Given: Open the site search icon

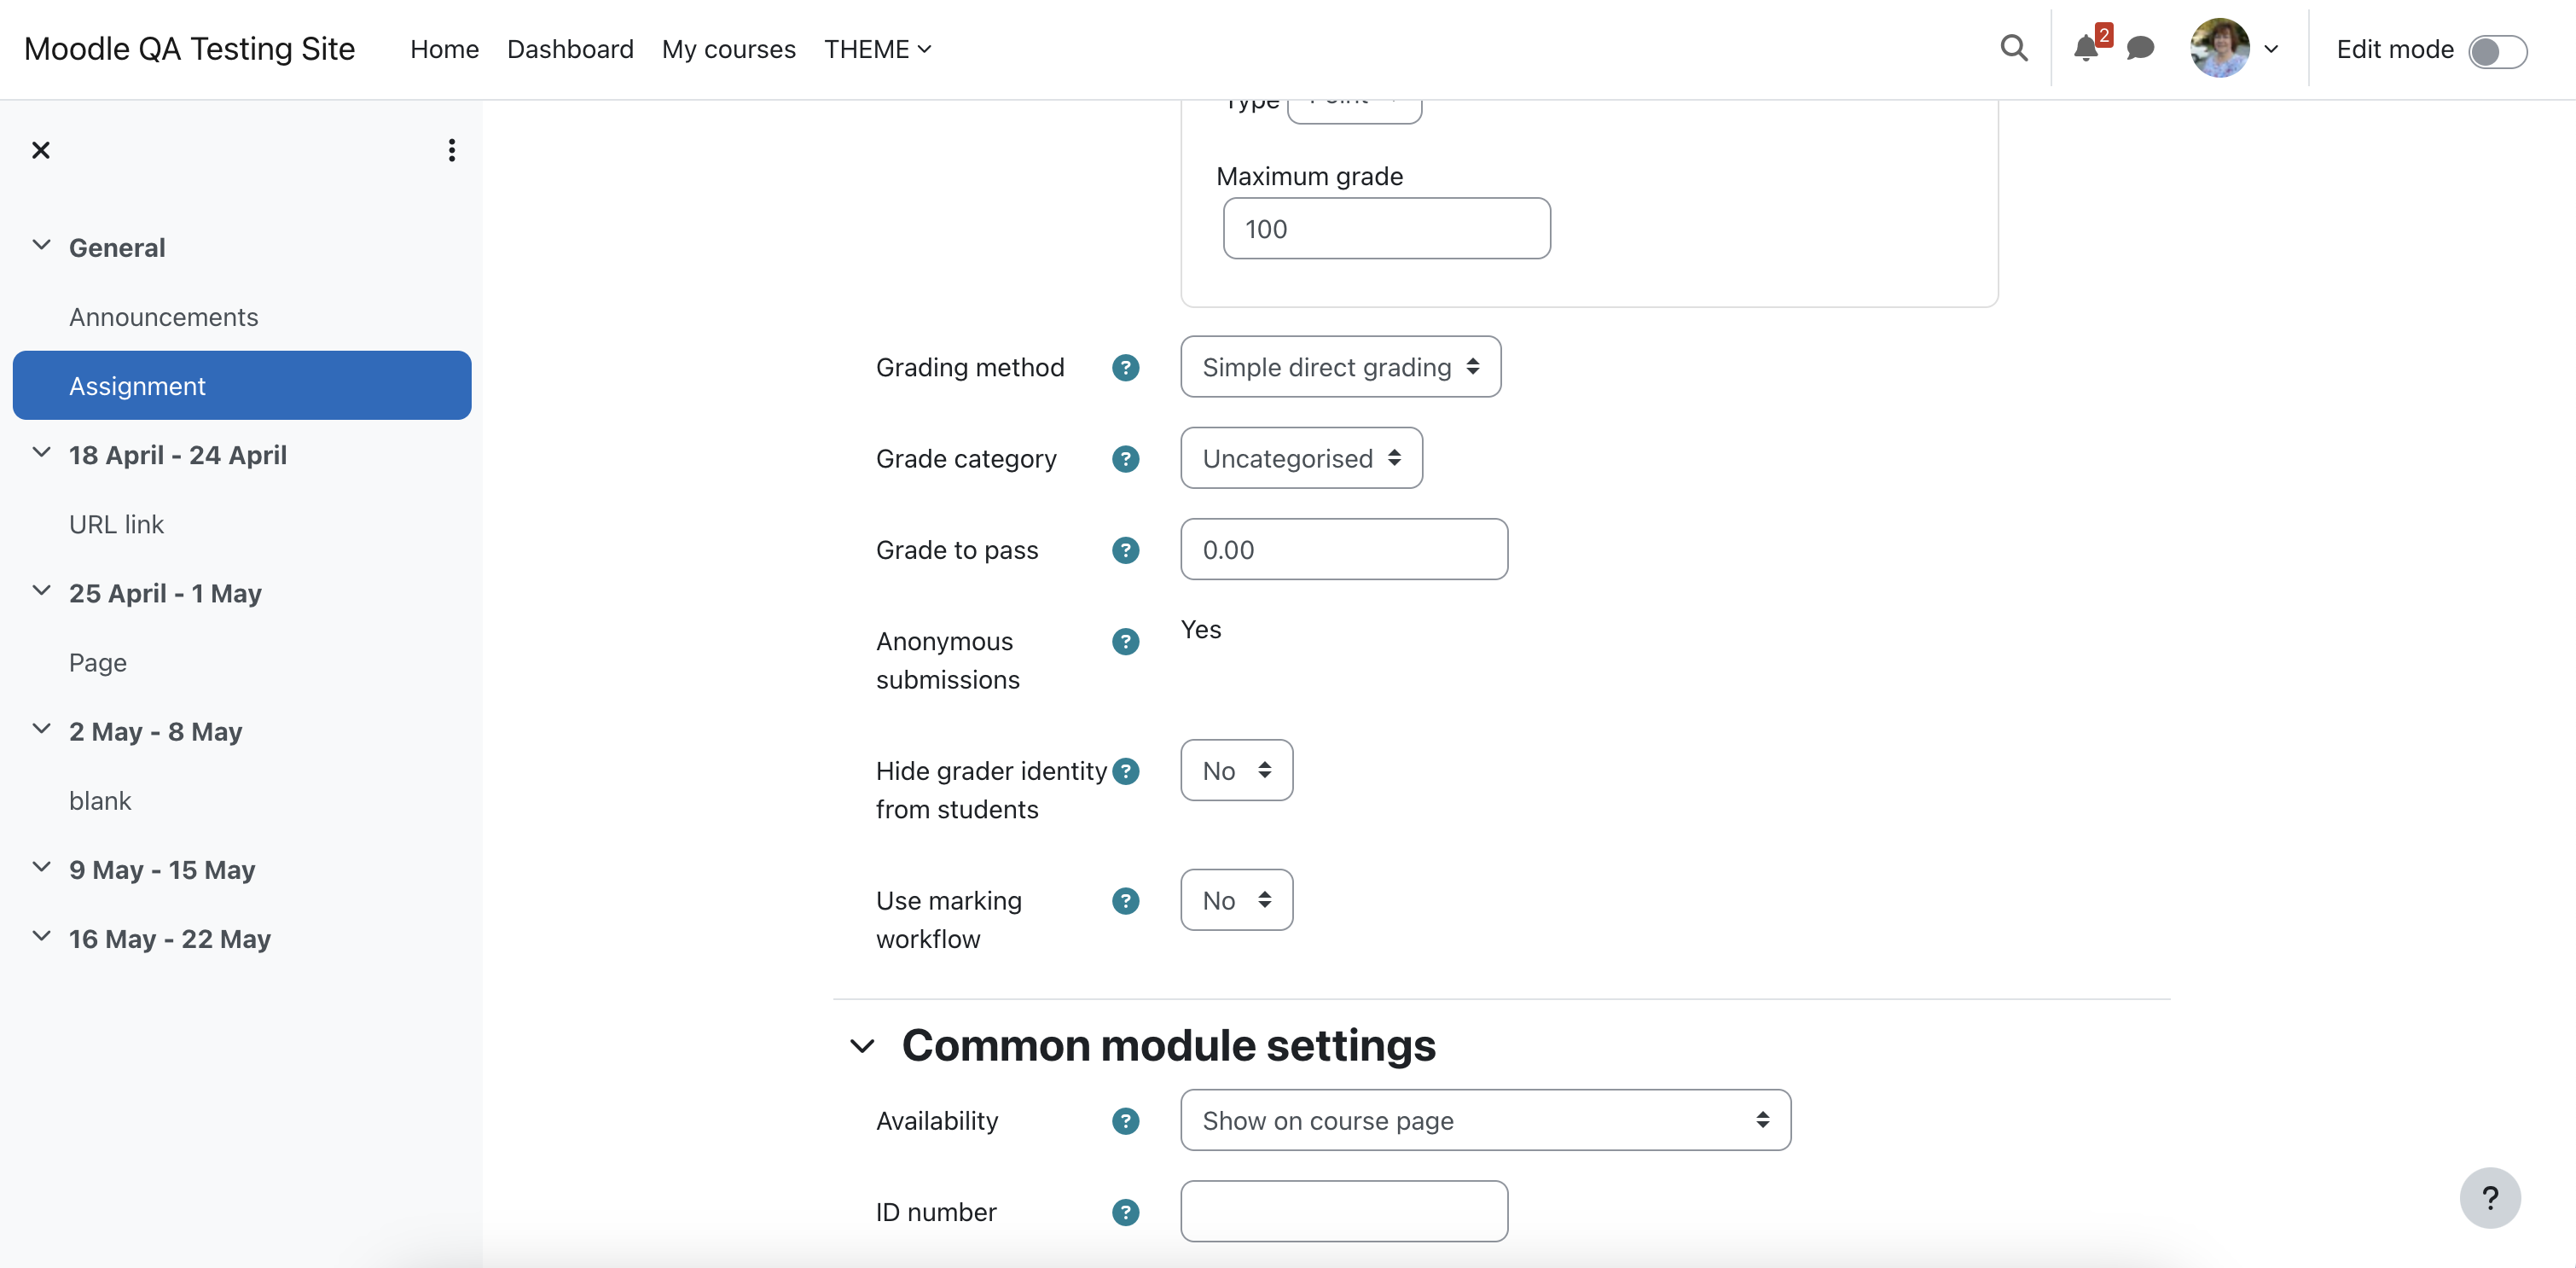Looking at the screenshot, I should (2013, 48).
